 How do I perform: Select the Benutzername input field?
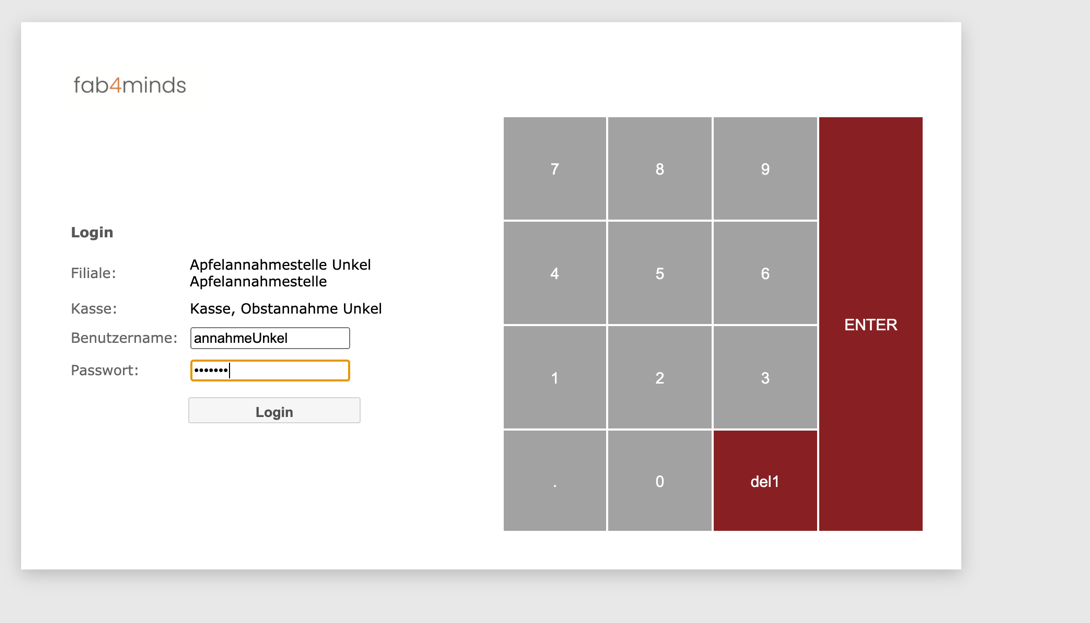269,338
